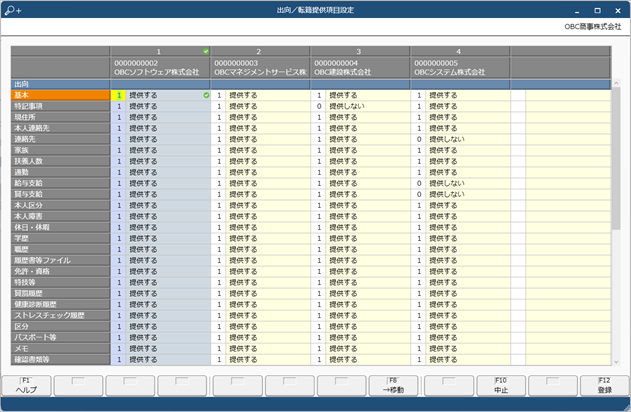Select the 扶養人数 row header
The width and height of the screenshot is (631, 412).
click(60, 161)
